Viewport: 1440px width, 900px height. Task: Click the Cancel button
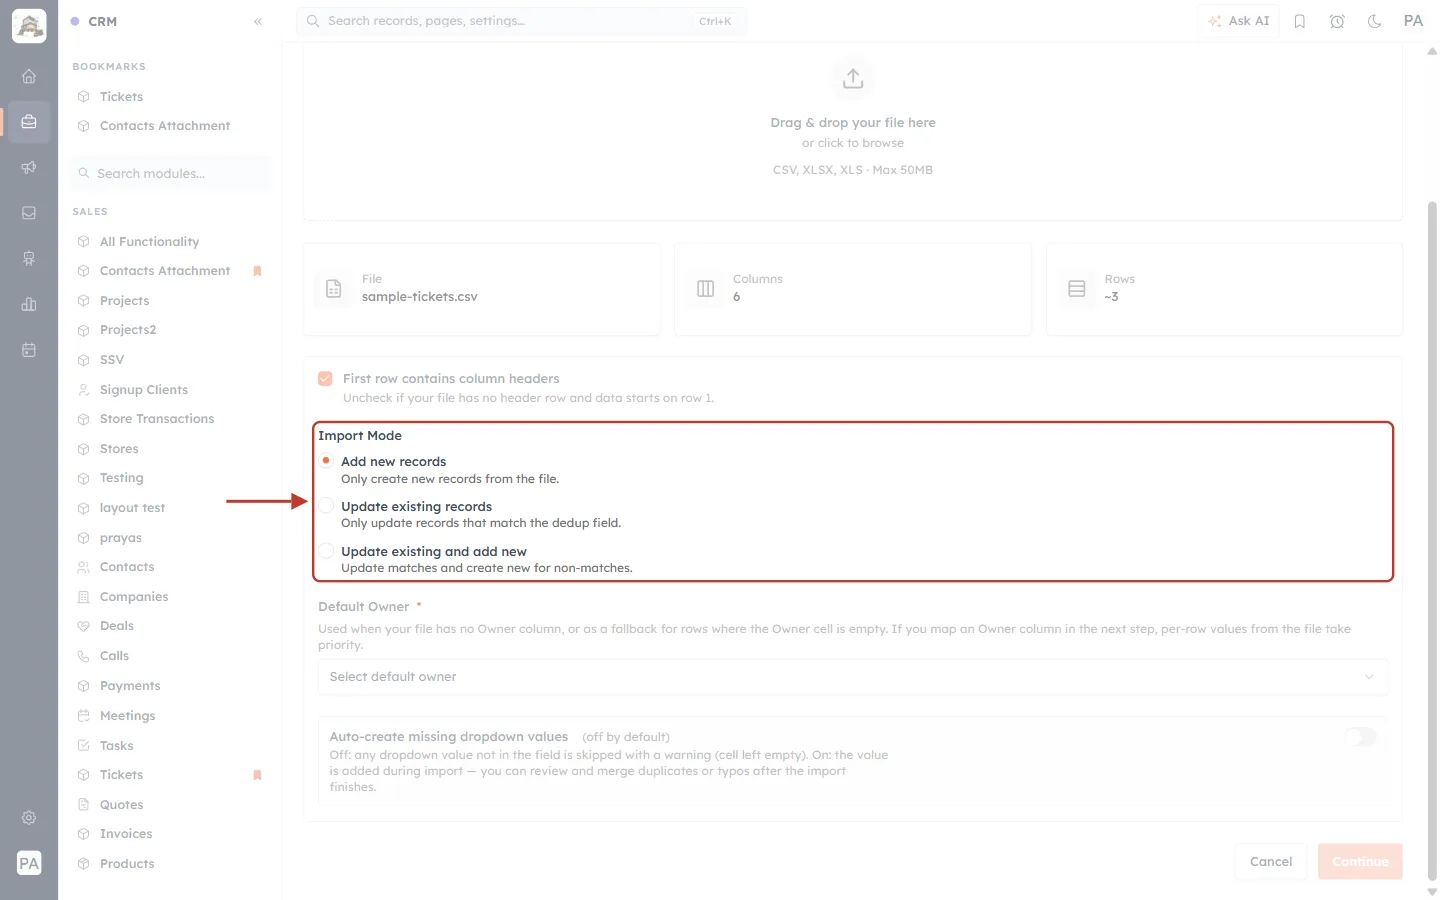[1271, 861]
